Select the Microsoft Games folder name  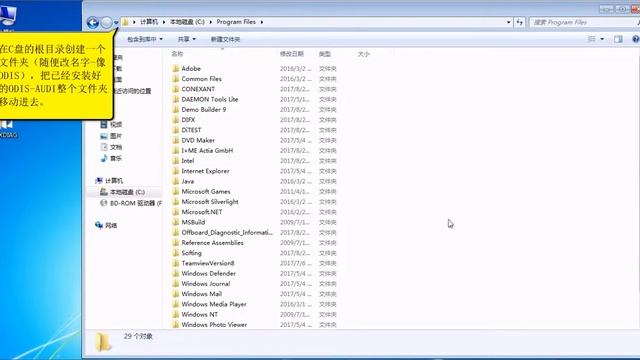click(206, 191)
